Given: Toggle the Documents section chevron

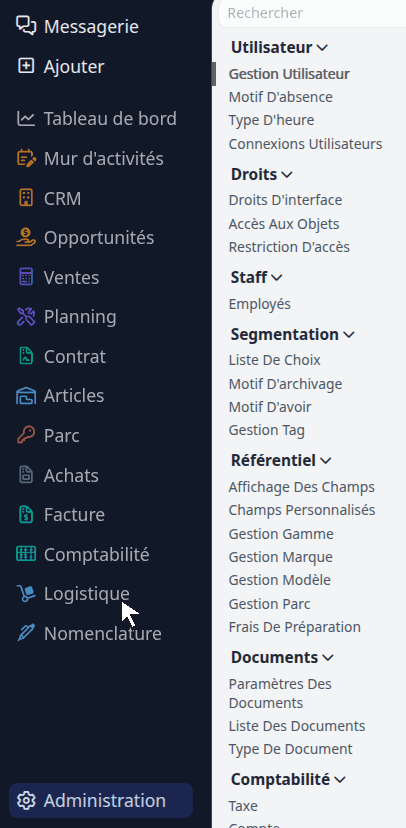Looking at the screenshot, I should tap(328, 657).
